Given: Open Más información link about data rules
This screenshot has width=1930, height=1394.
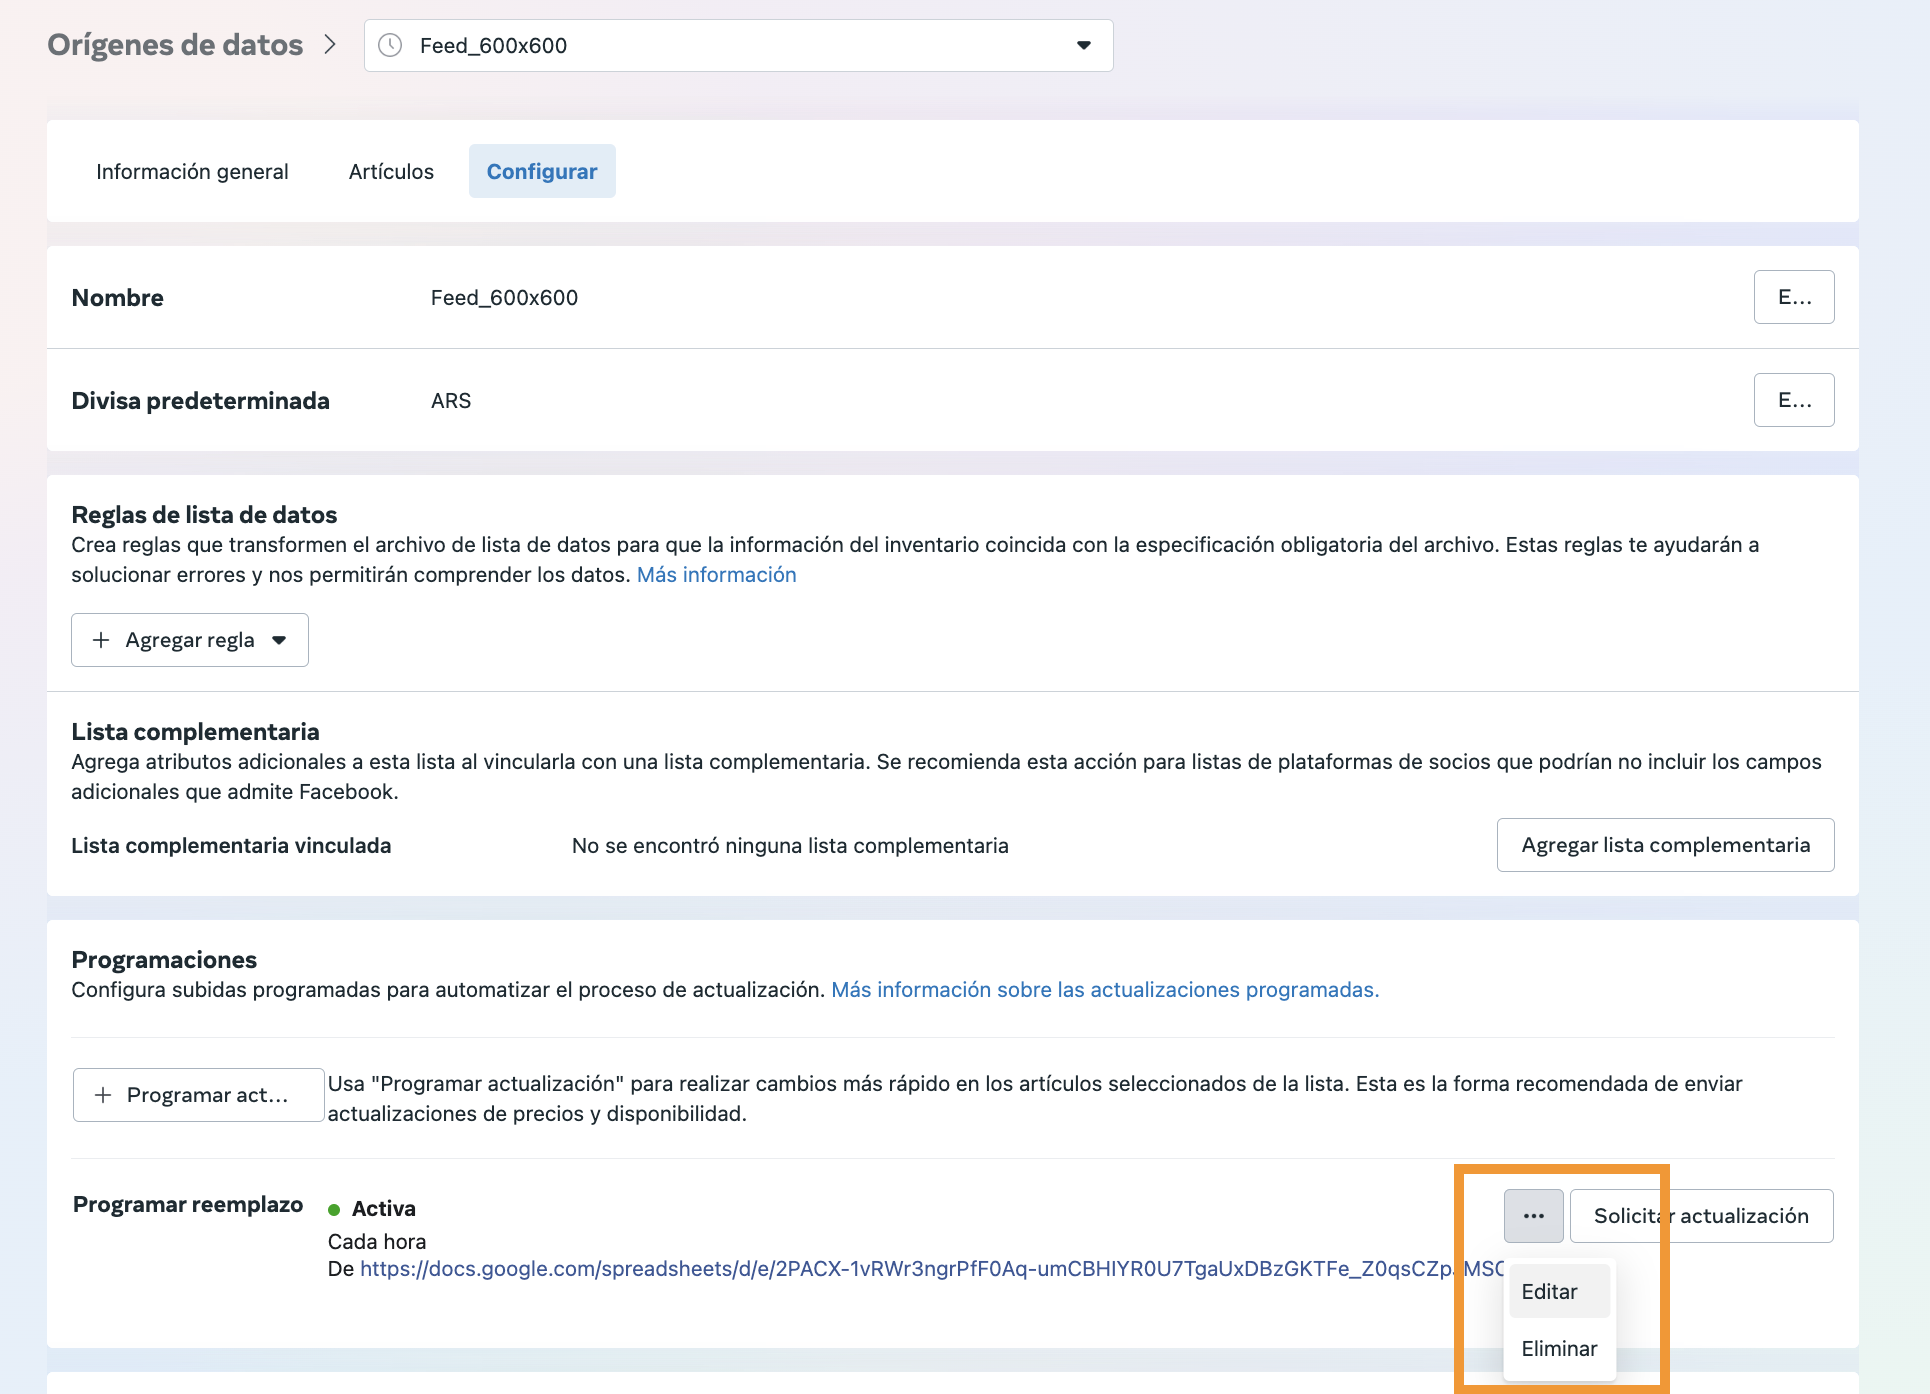Looking at the screenshot, I should [716, 575].
